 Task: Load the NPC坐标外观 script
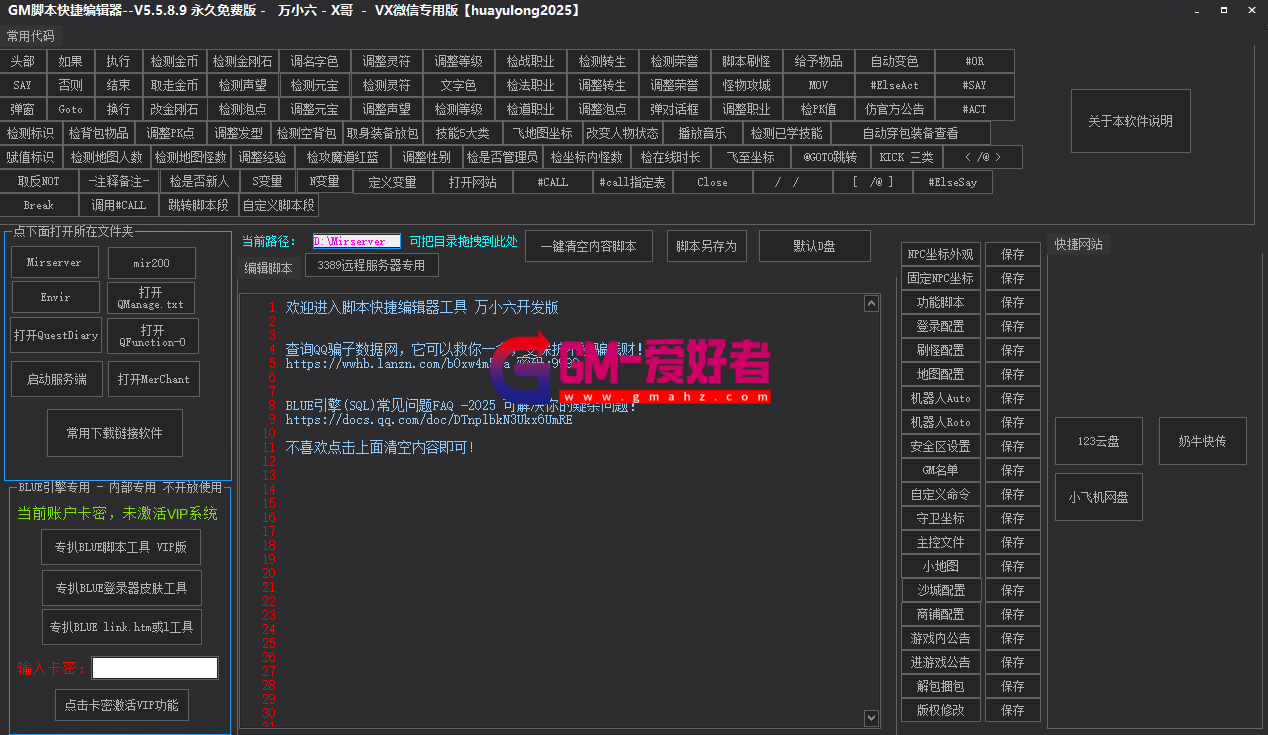point(940,254)
